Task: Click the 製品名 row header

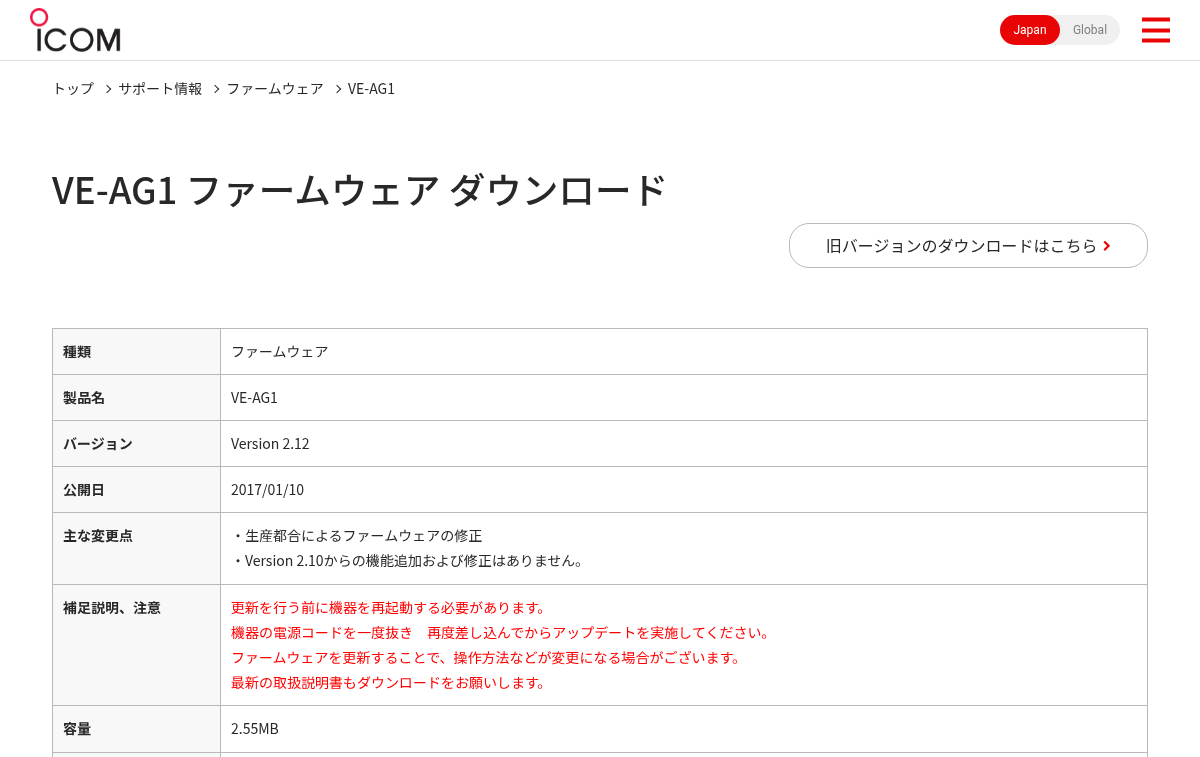Action: [137, 398]
